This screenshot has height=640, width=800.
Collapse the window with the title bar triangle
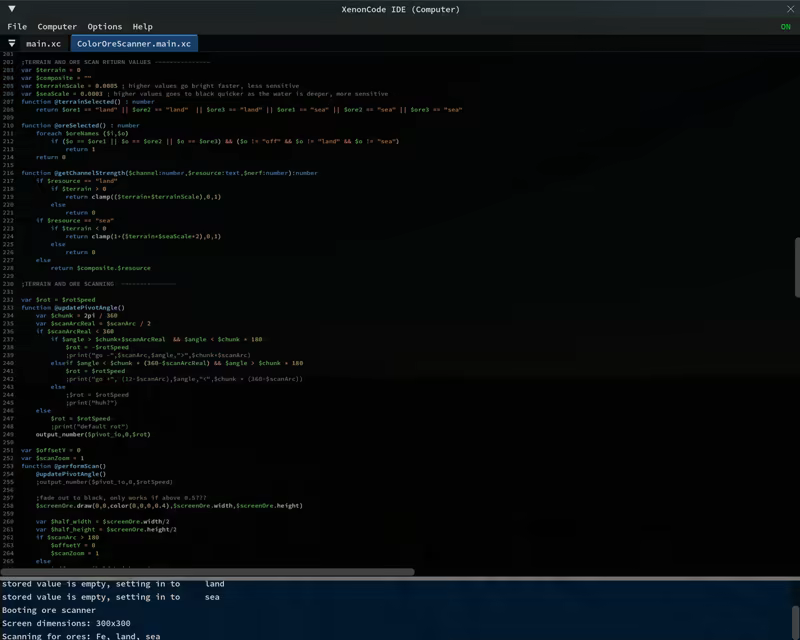click(x=11, y=9)
